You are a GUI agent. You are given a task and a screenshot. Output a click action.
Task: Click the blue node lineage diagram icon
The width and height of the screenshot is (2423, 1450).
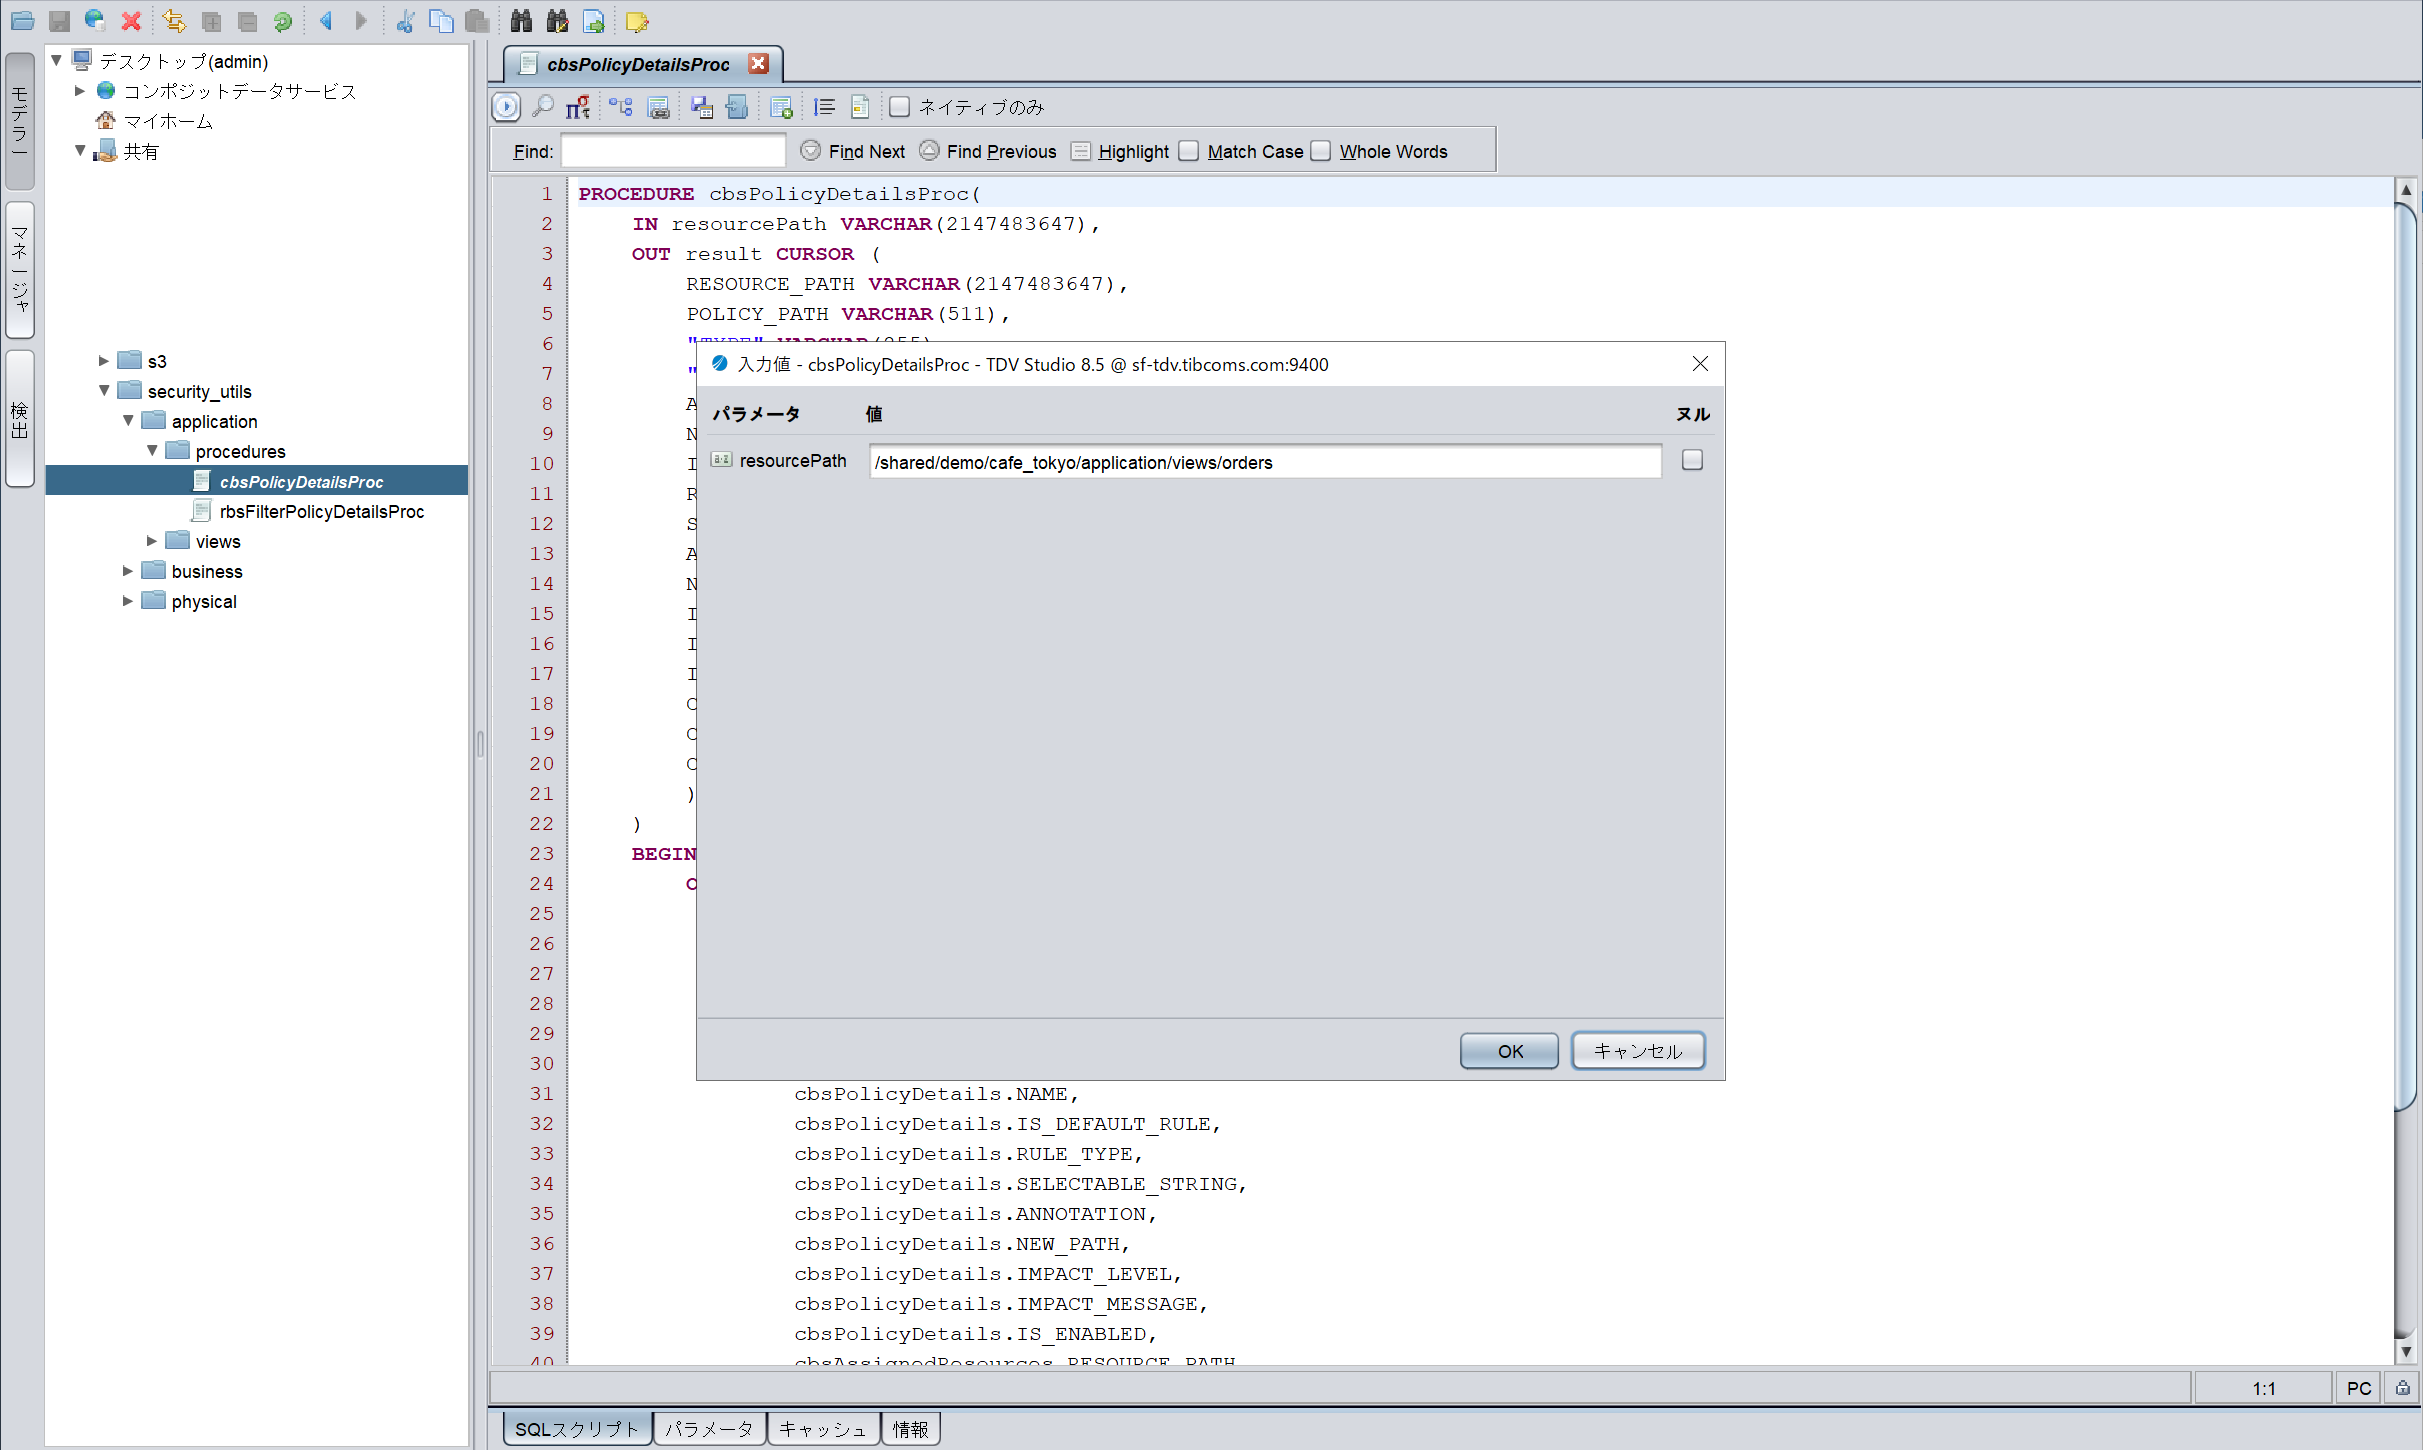(x=621, y=107)
